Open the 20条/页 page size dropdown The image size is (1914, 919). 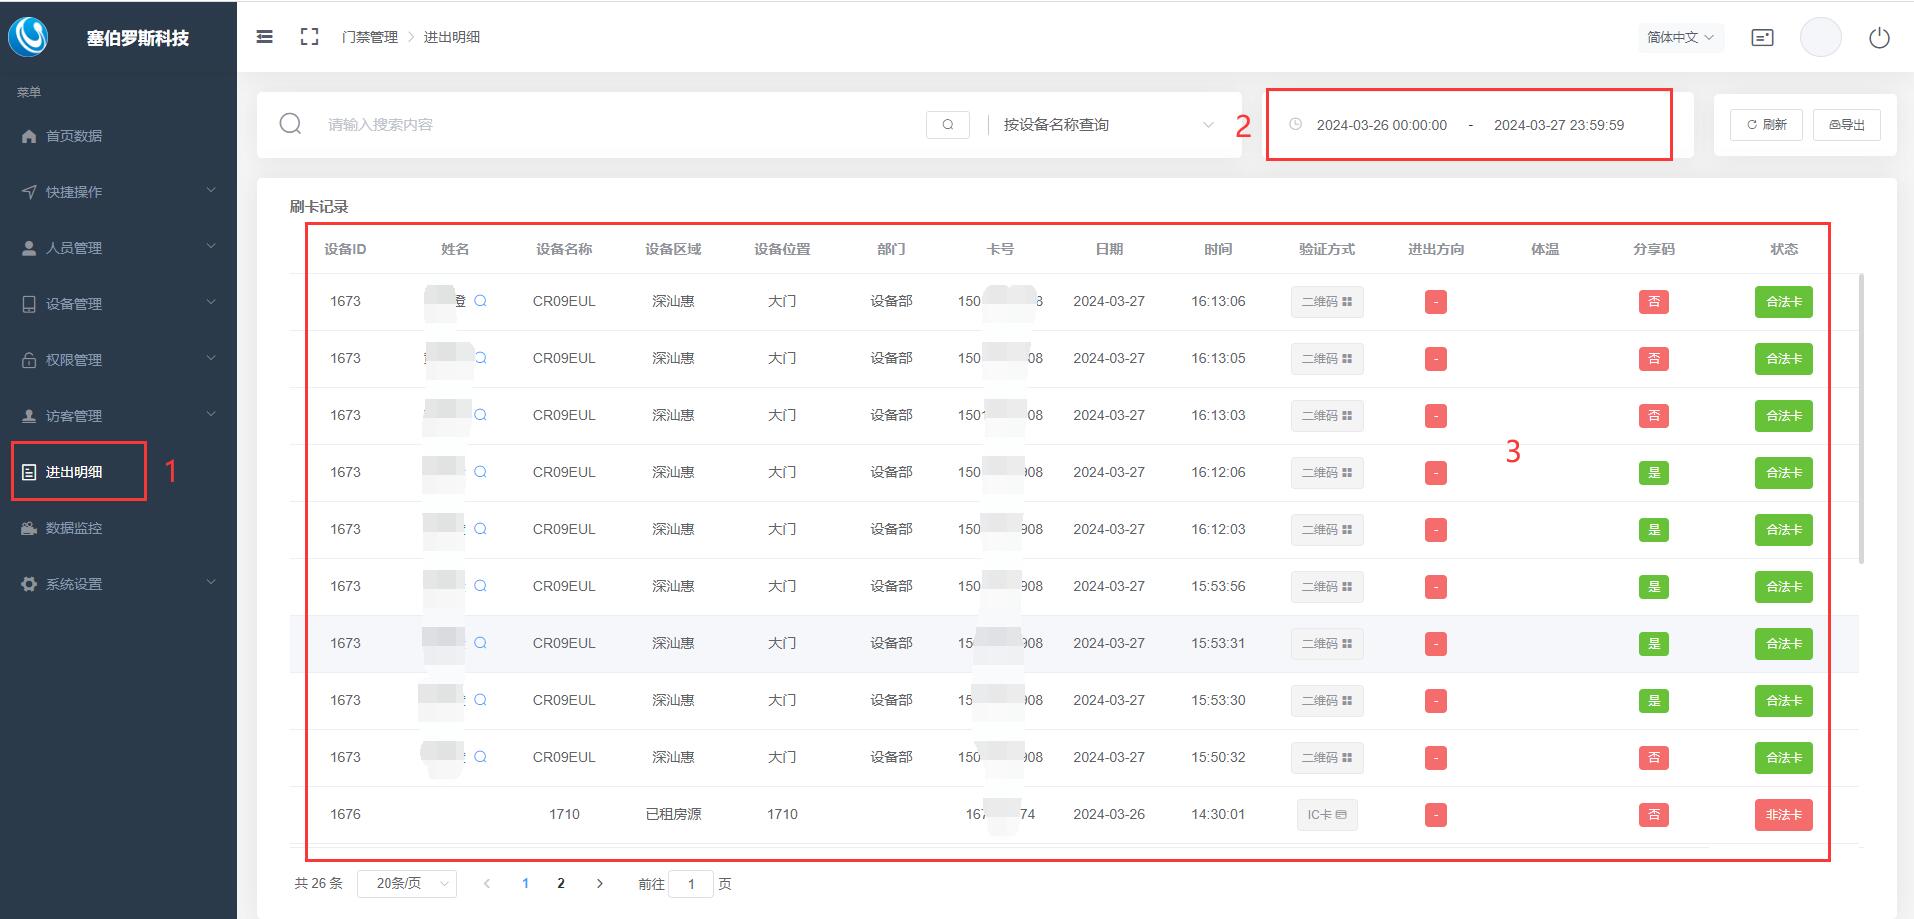407,883
